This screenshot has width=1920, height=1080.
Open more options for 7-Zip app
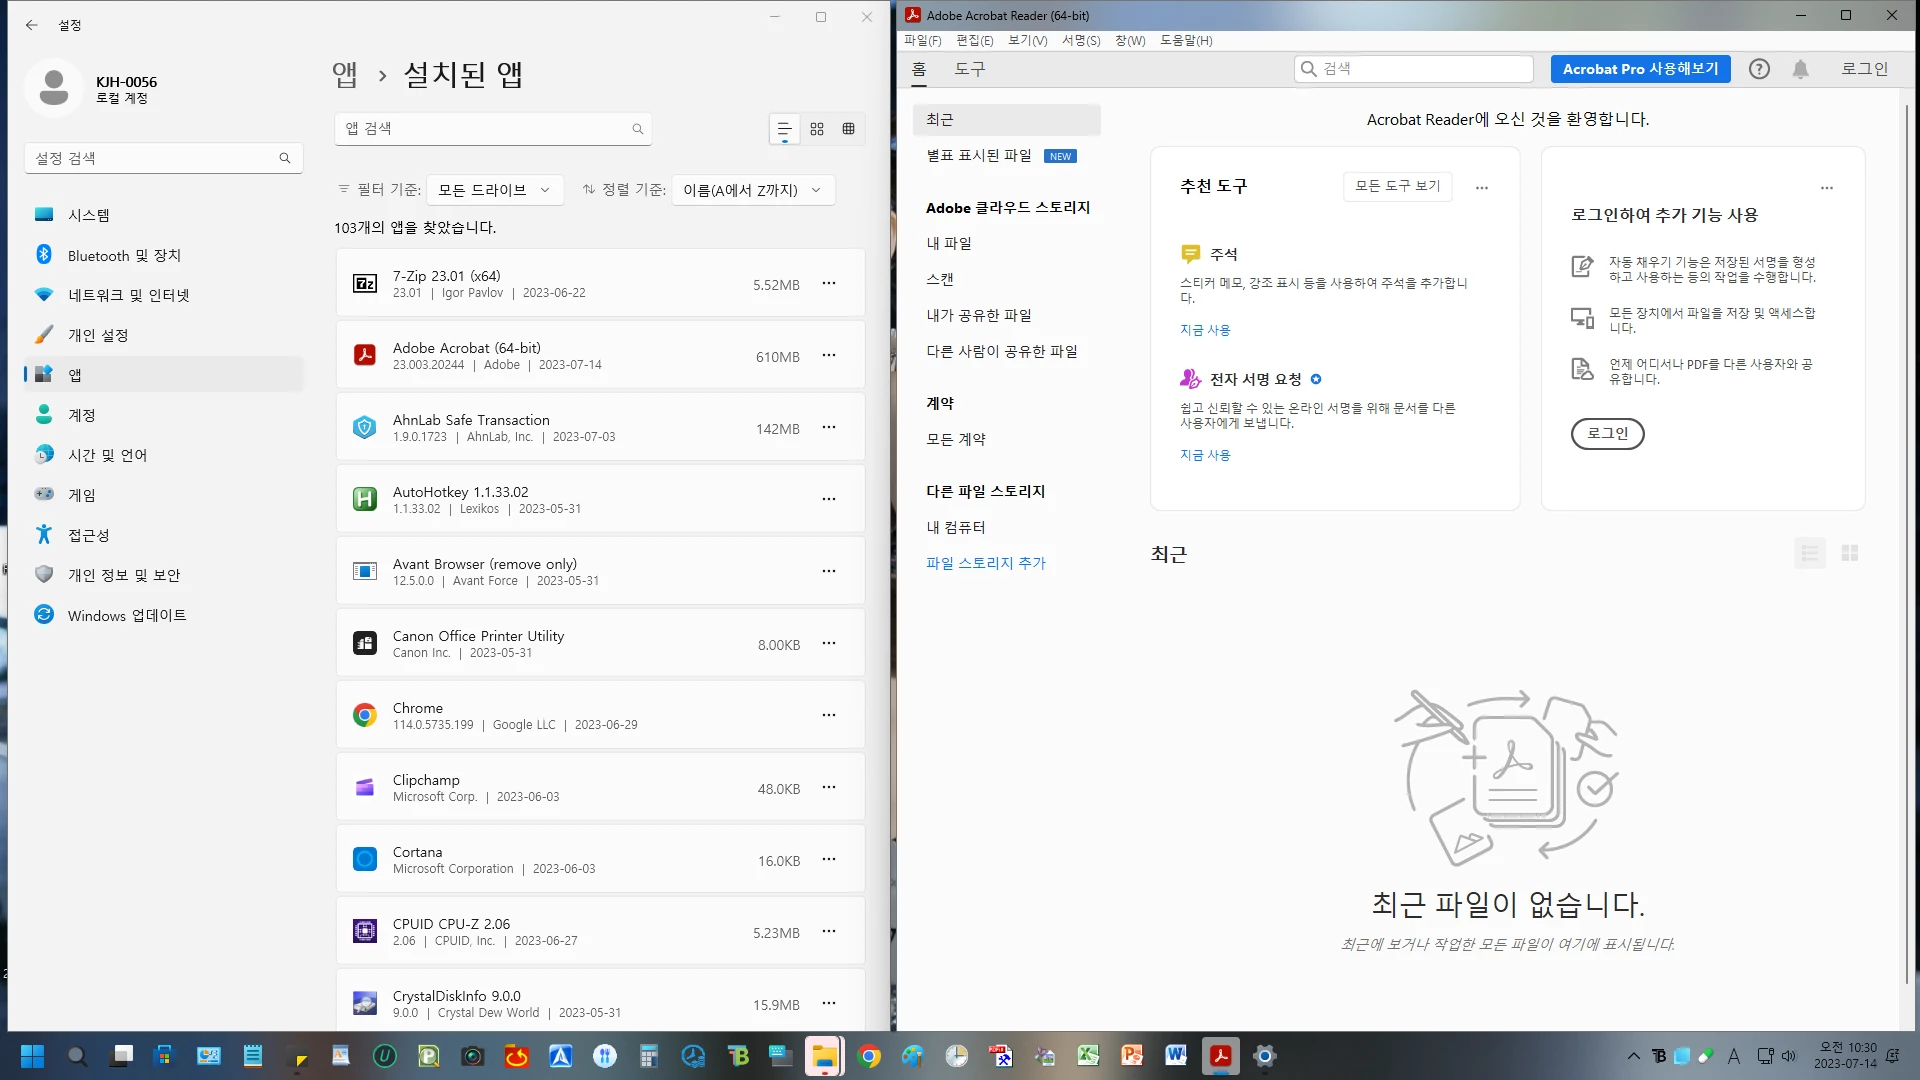click(829, 284)
